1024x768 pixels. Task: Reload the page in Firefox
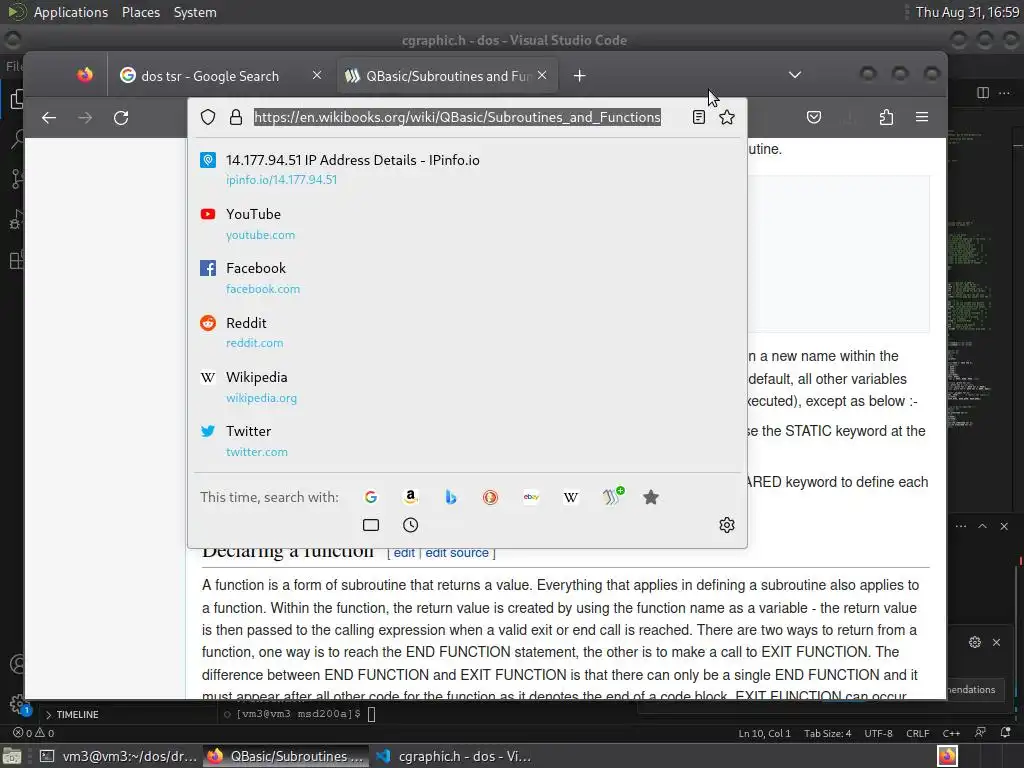pos(121,118)
